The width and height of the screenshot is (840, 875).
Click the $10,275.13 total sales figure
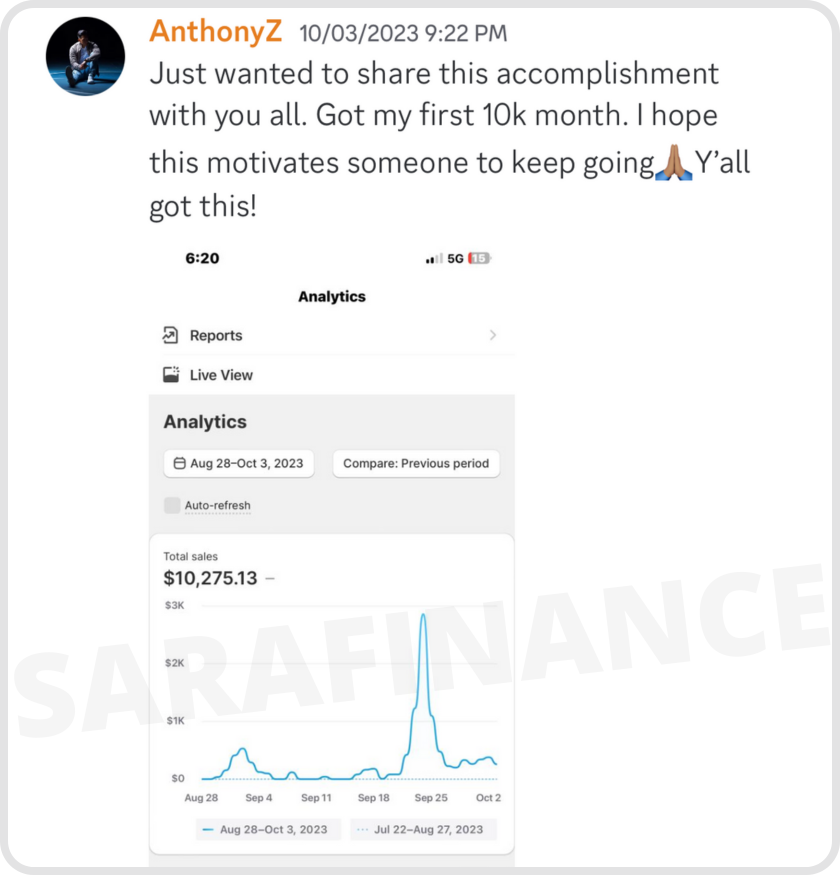coord(210,578)
